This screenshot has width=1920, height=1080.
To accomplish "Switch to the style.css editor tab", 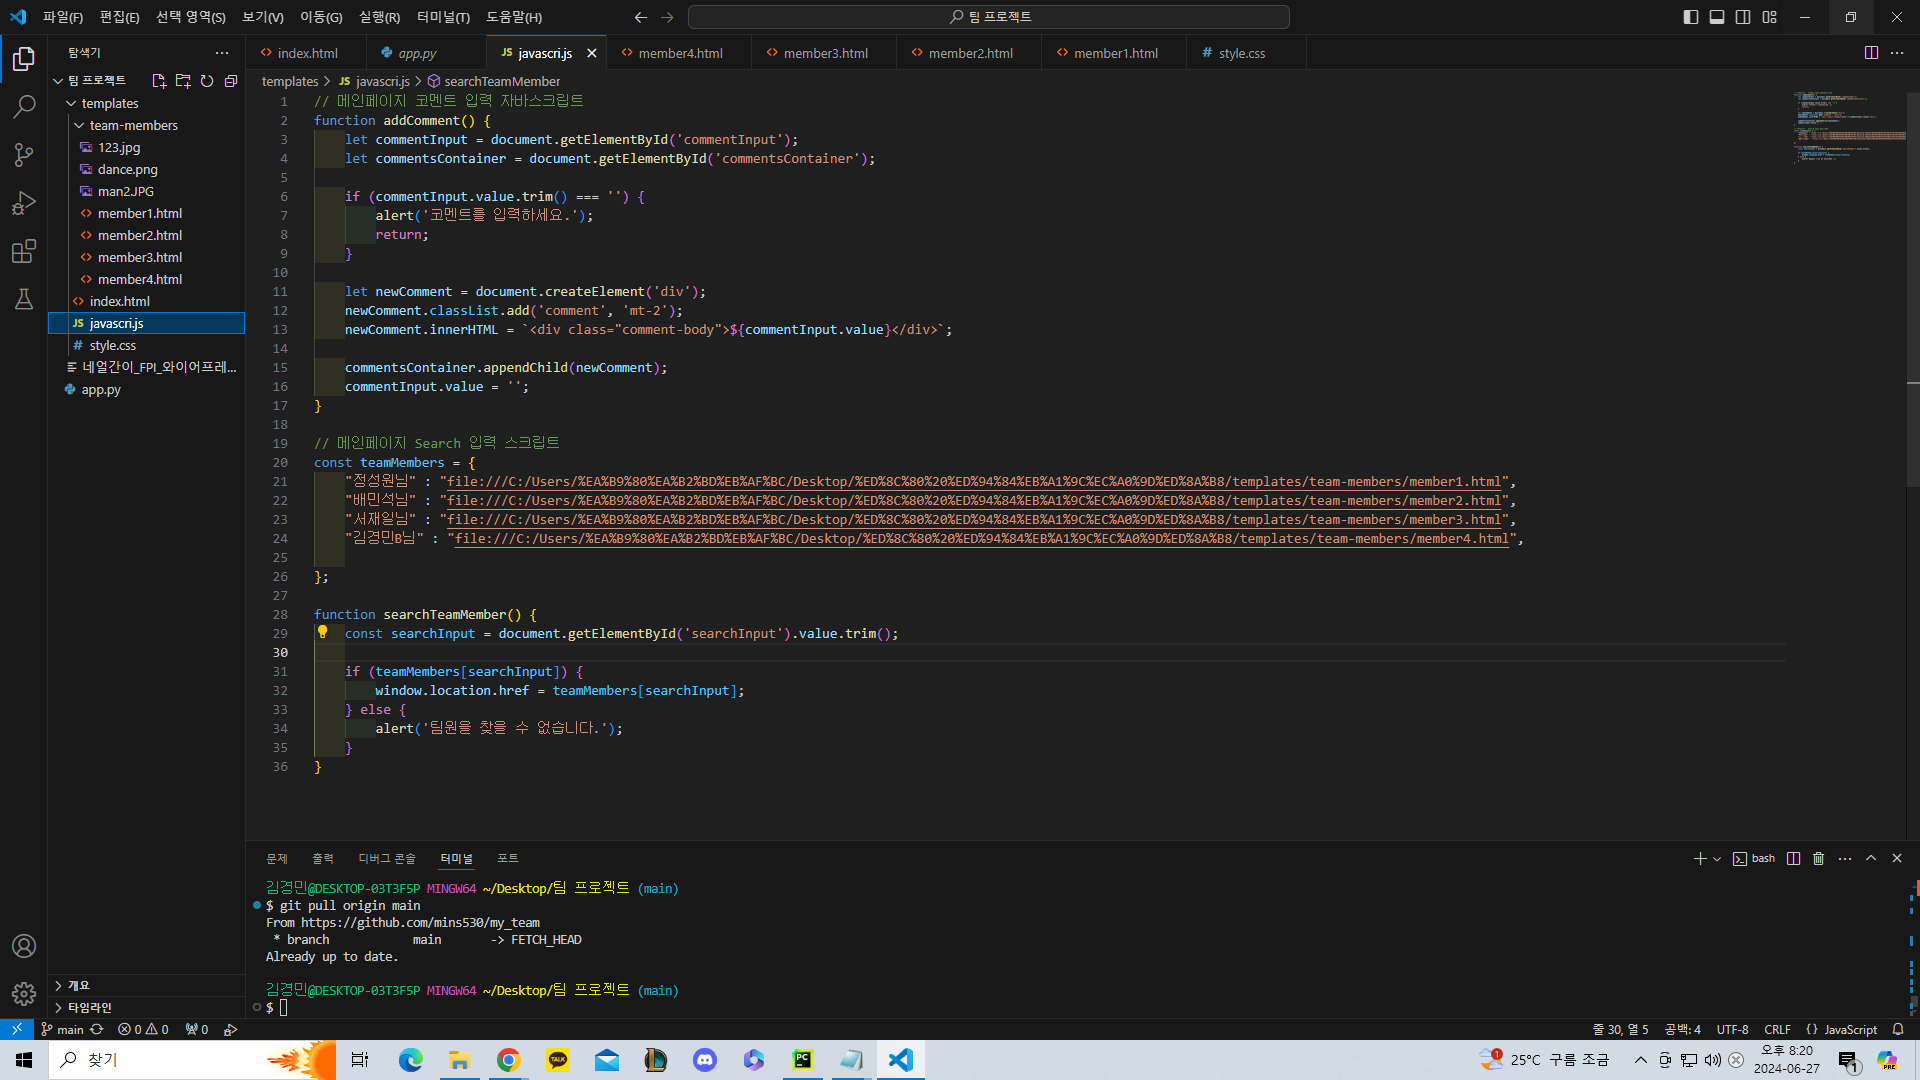I will point(1241,53).
